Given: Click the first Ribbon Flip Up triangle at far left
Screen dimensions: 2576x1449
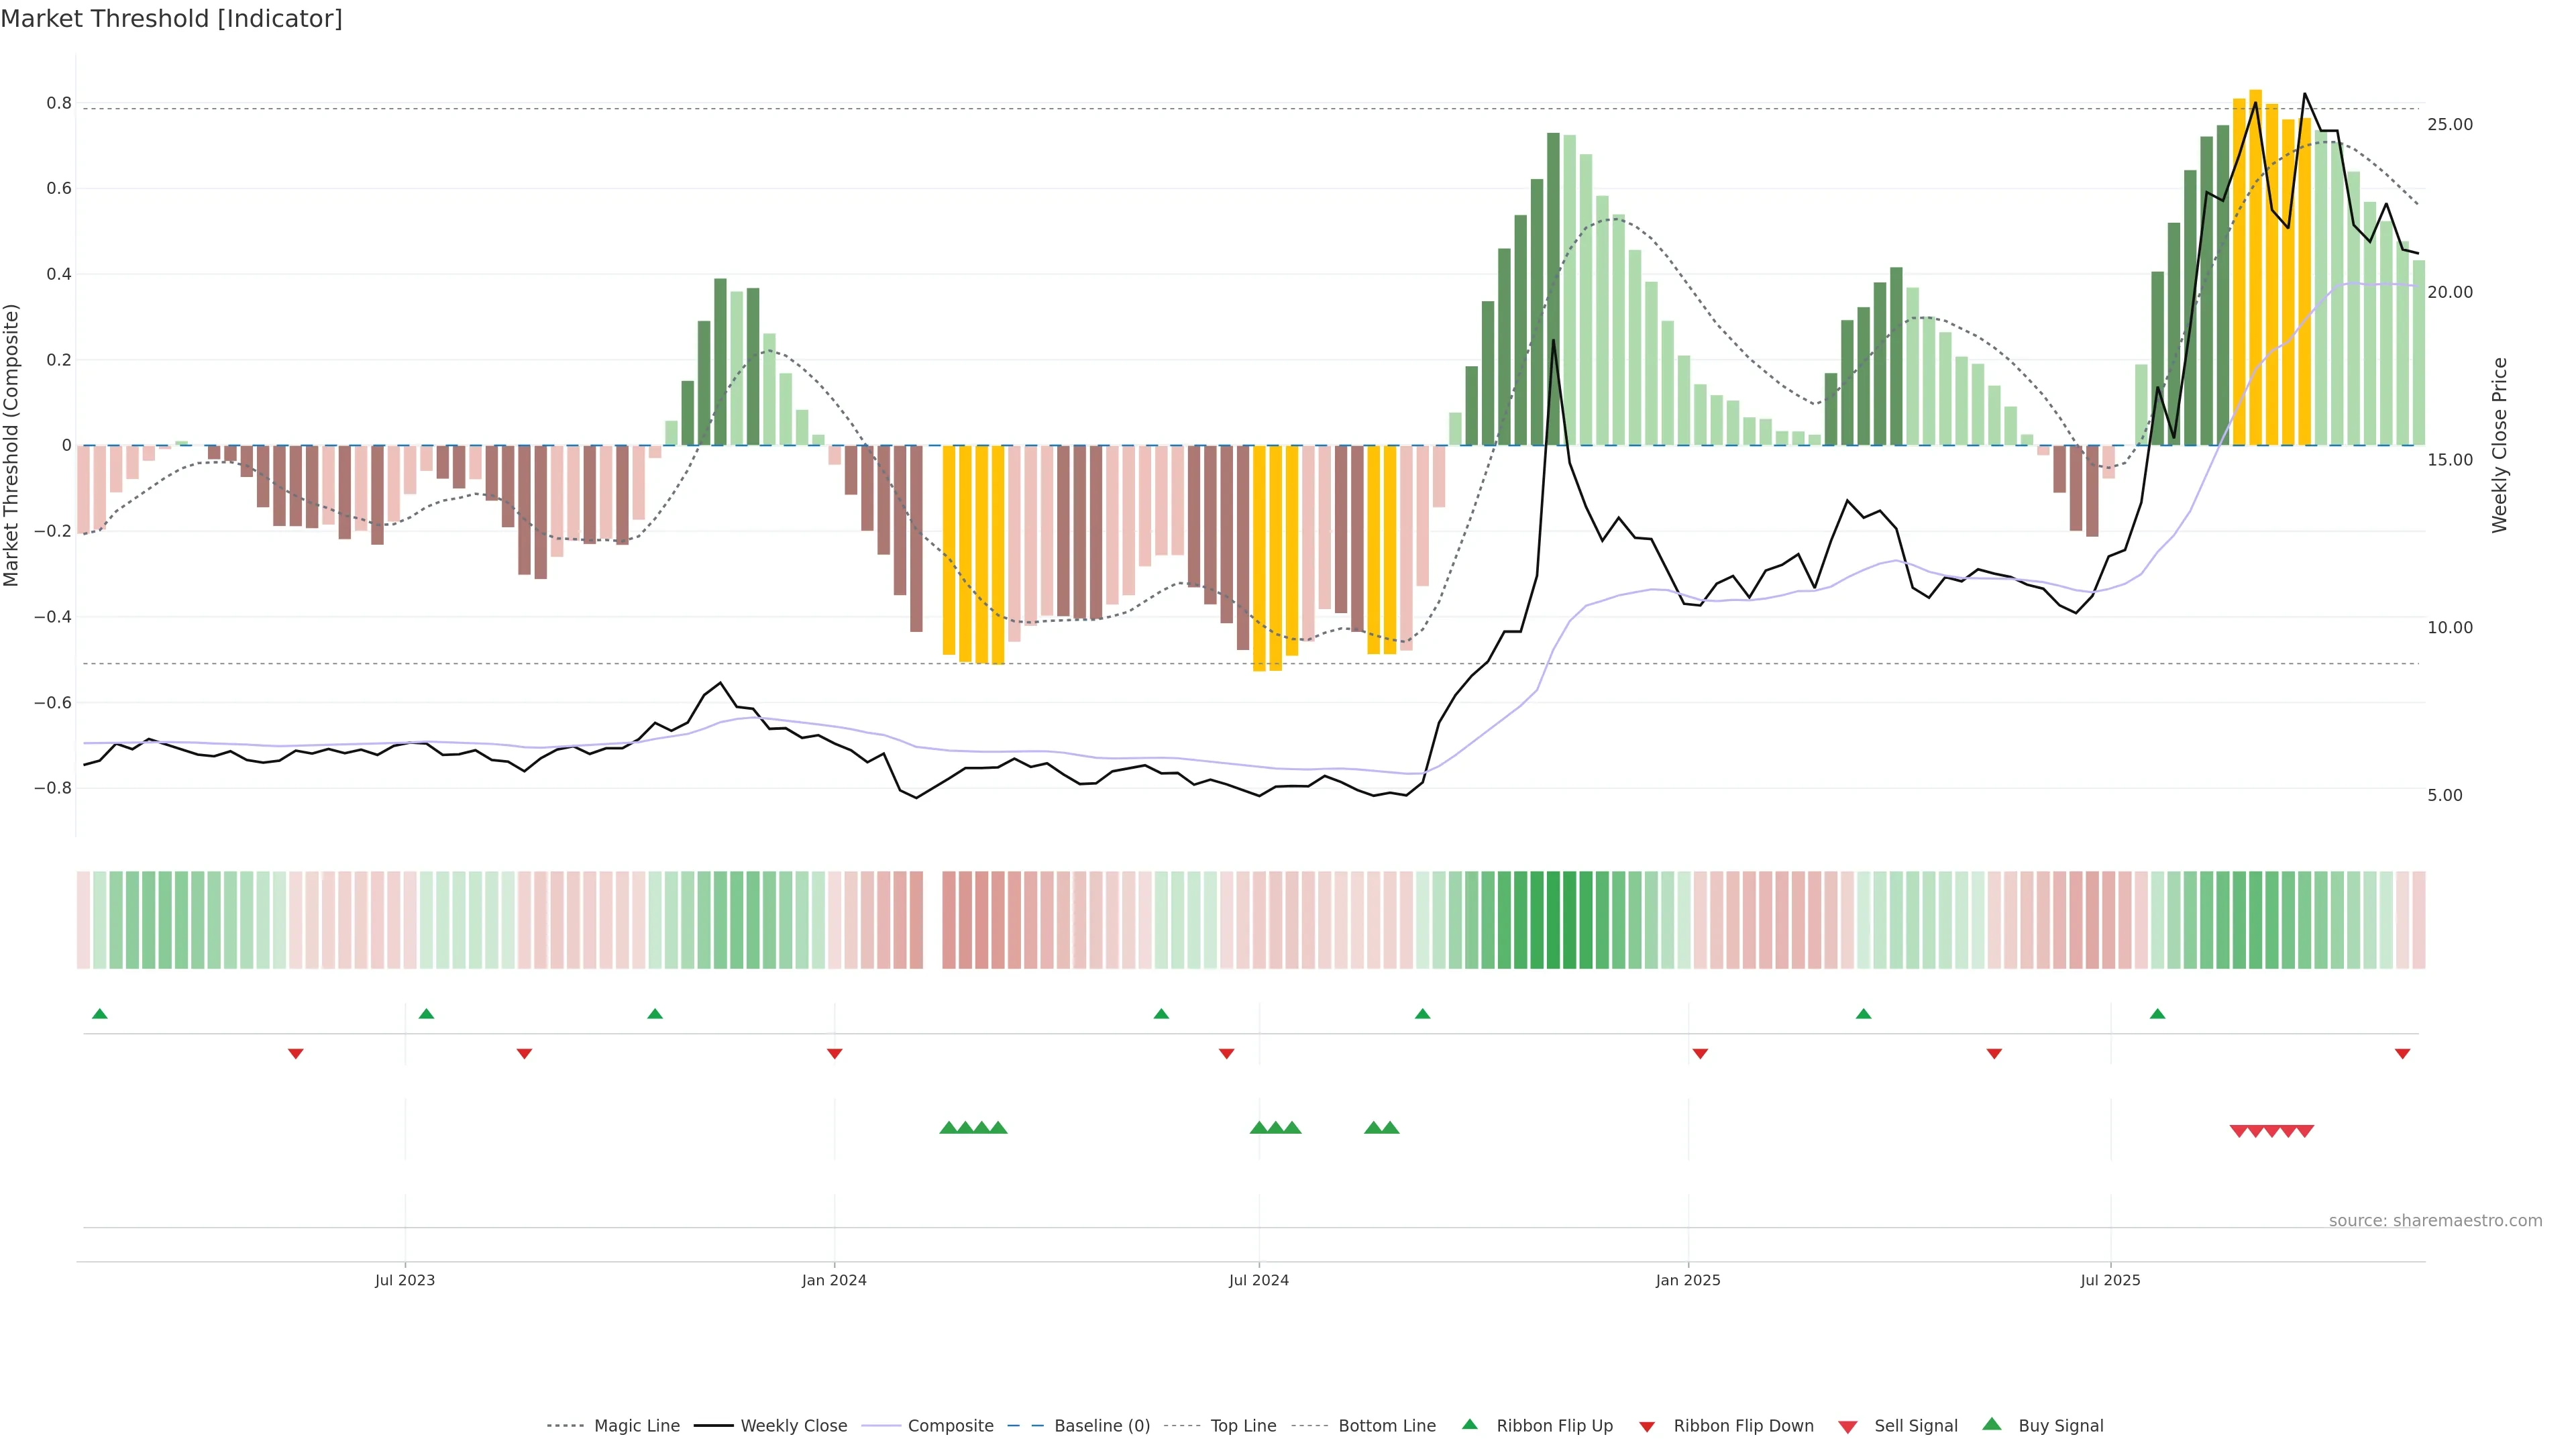Looking at the screenshot, I should click(99, 1014).
